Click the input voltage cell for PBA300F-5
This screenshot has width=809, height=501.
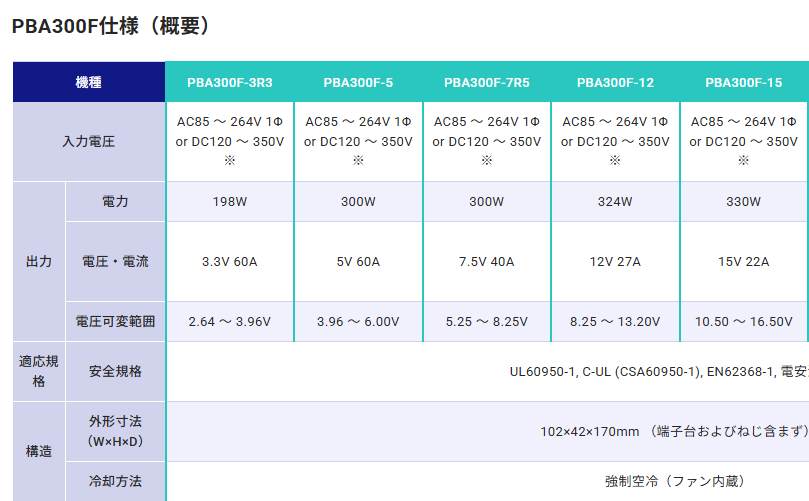(358, 141)
